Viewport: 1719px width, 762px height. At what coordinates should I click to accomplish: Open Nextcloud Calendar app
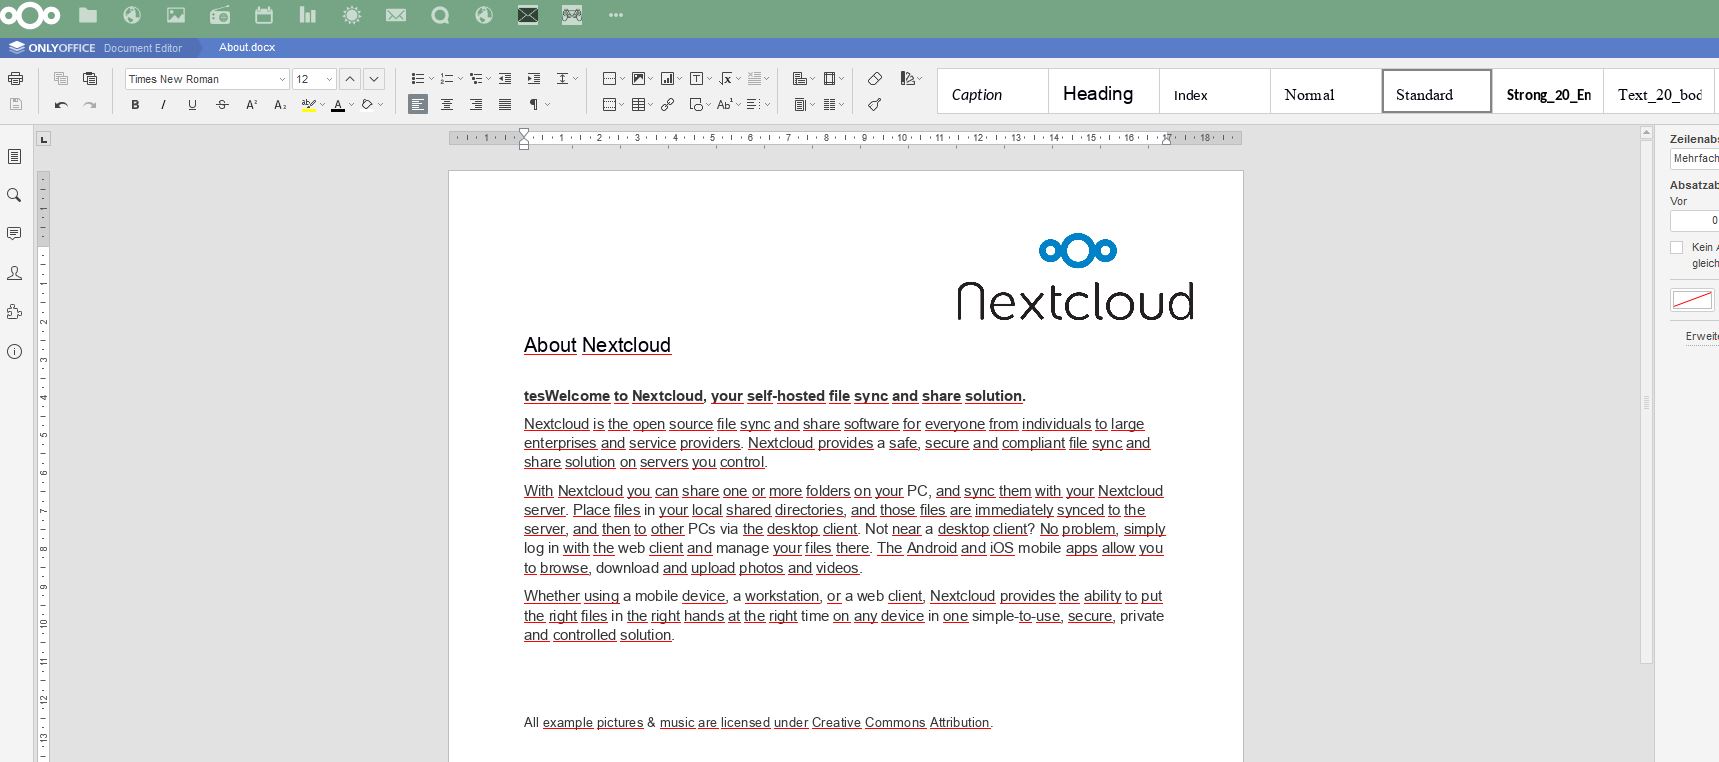[264, 15]
